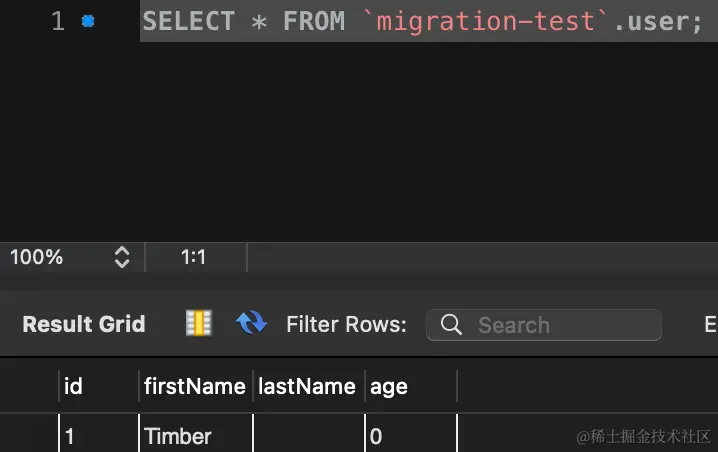Open the 100% zoom stepper arrows
This screenshot has width=718, height=452.
122,257
